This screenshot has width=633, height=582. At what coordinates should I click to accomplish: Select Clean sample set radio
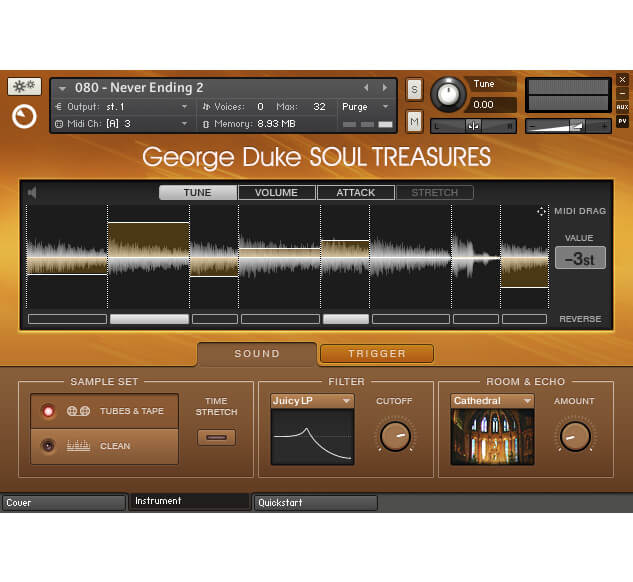[x=48, y=446]
